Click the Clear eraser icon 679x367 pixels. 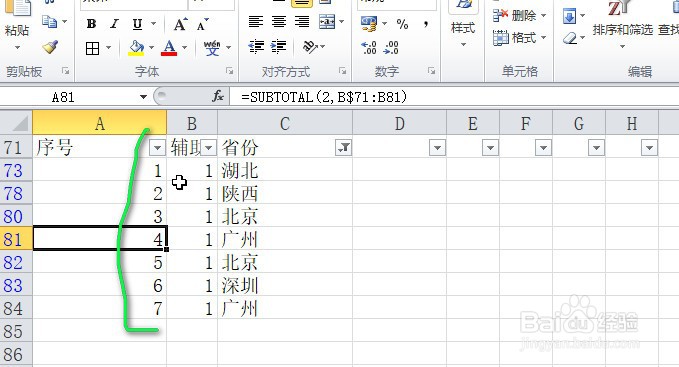pos(570,39)
